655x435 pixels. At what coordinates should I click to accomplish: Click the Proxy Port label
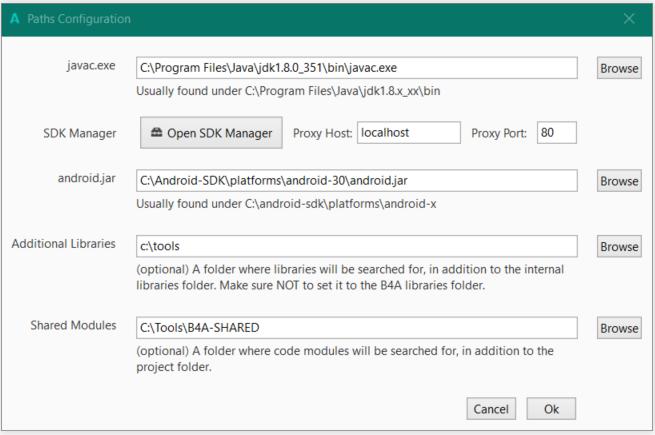[x=498, y=133]
